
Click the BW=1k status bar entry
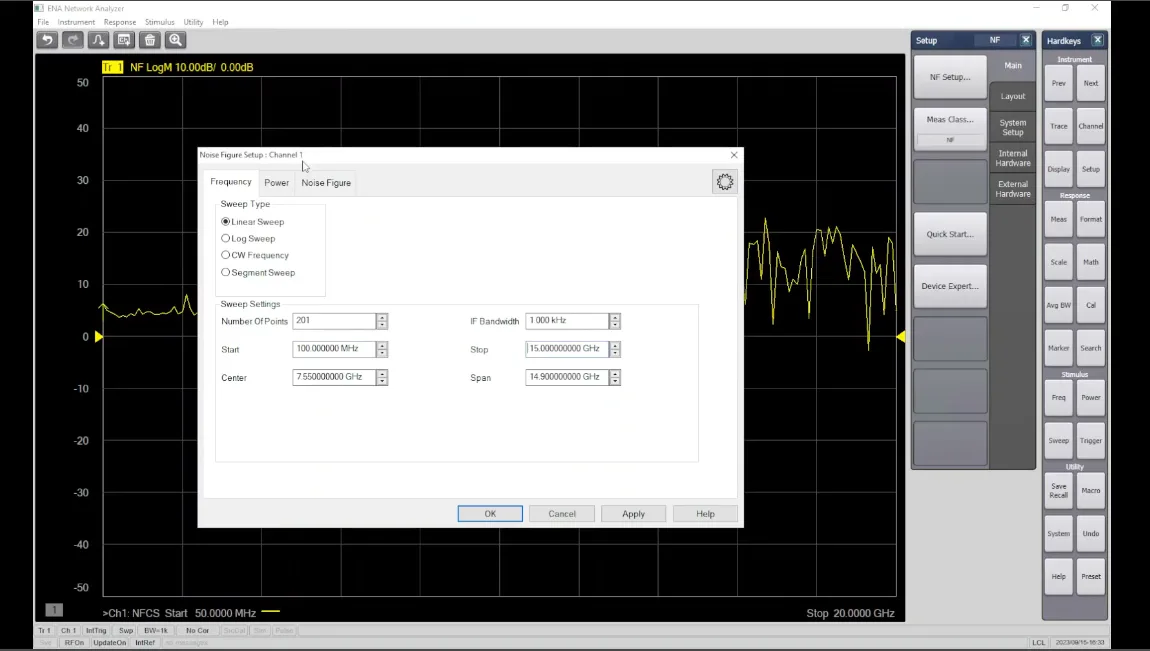tap(155, 630)
